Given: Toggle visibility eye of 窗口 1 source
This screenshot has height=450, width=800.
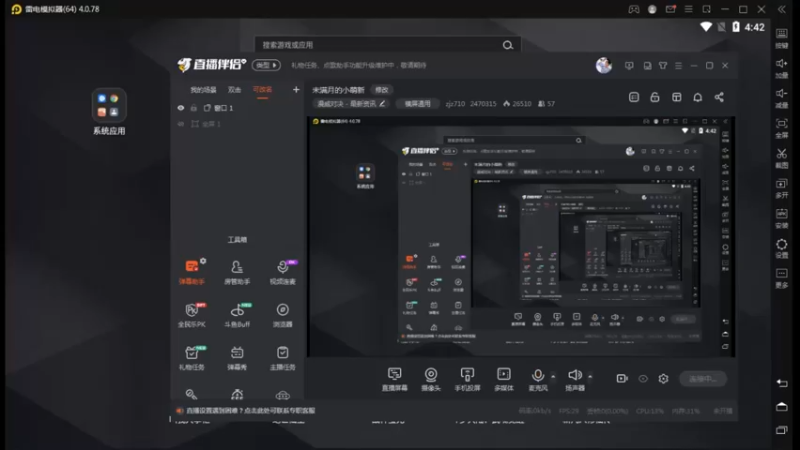Looking at the screenshot, I should (181, 108).
